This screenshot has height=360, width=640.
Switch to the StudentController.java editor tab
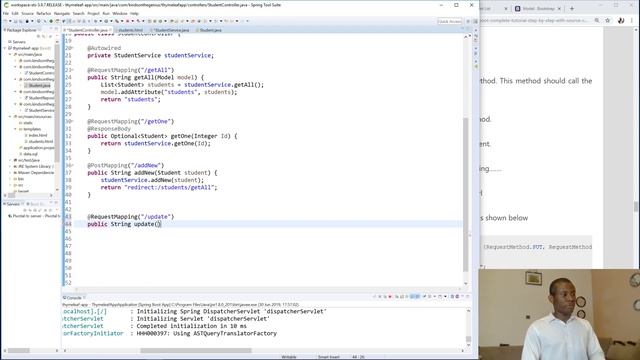[x=87, y=30]
